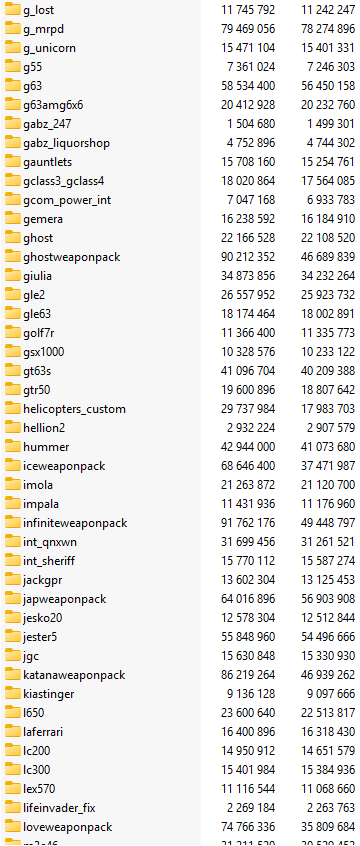Click packed size 22 513 817 of l650
The height and width of the screenshot is (846, 360).
pyautogui.click(x=328, y=713)
